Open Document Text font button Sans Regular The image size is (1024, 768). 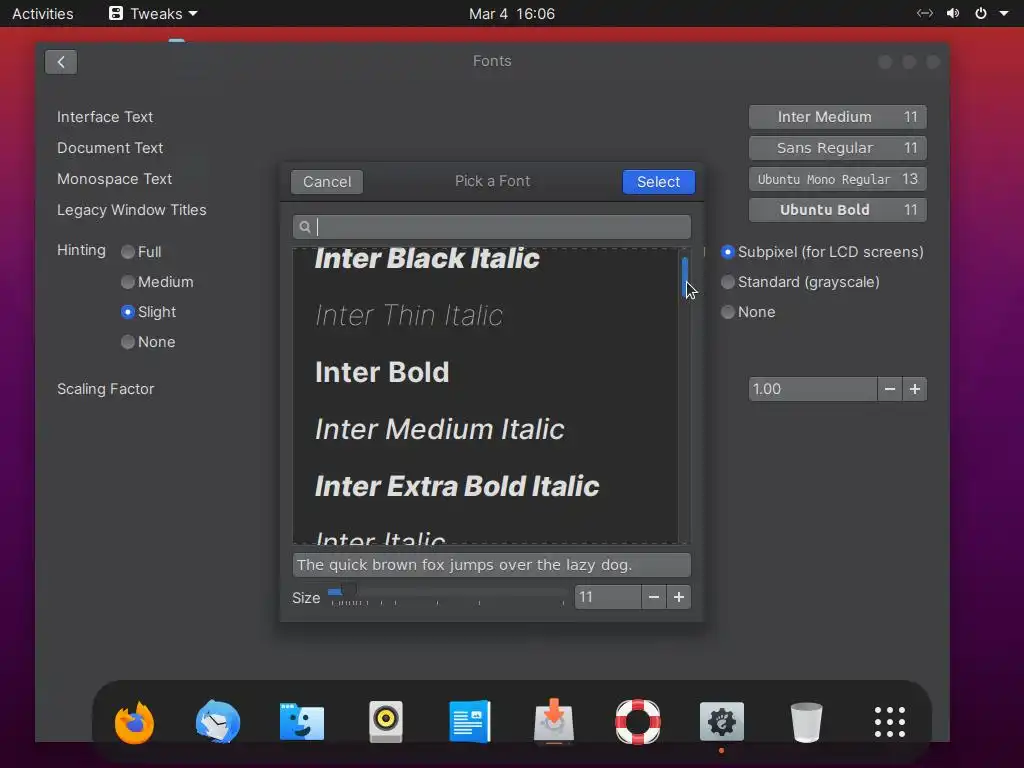click(x=838, y=148)
